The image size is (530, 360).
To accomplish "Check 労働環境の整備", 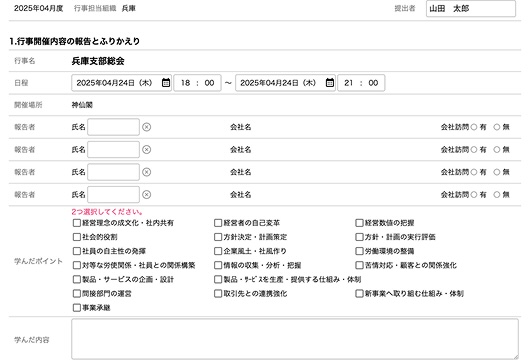I will [x=359, y=251].
